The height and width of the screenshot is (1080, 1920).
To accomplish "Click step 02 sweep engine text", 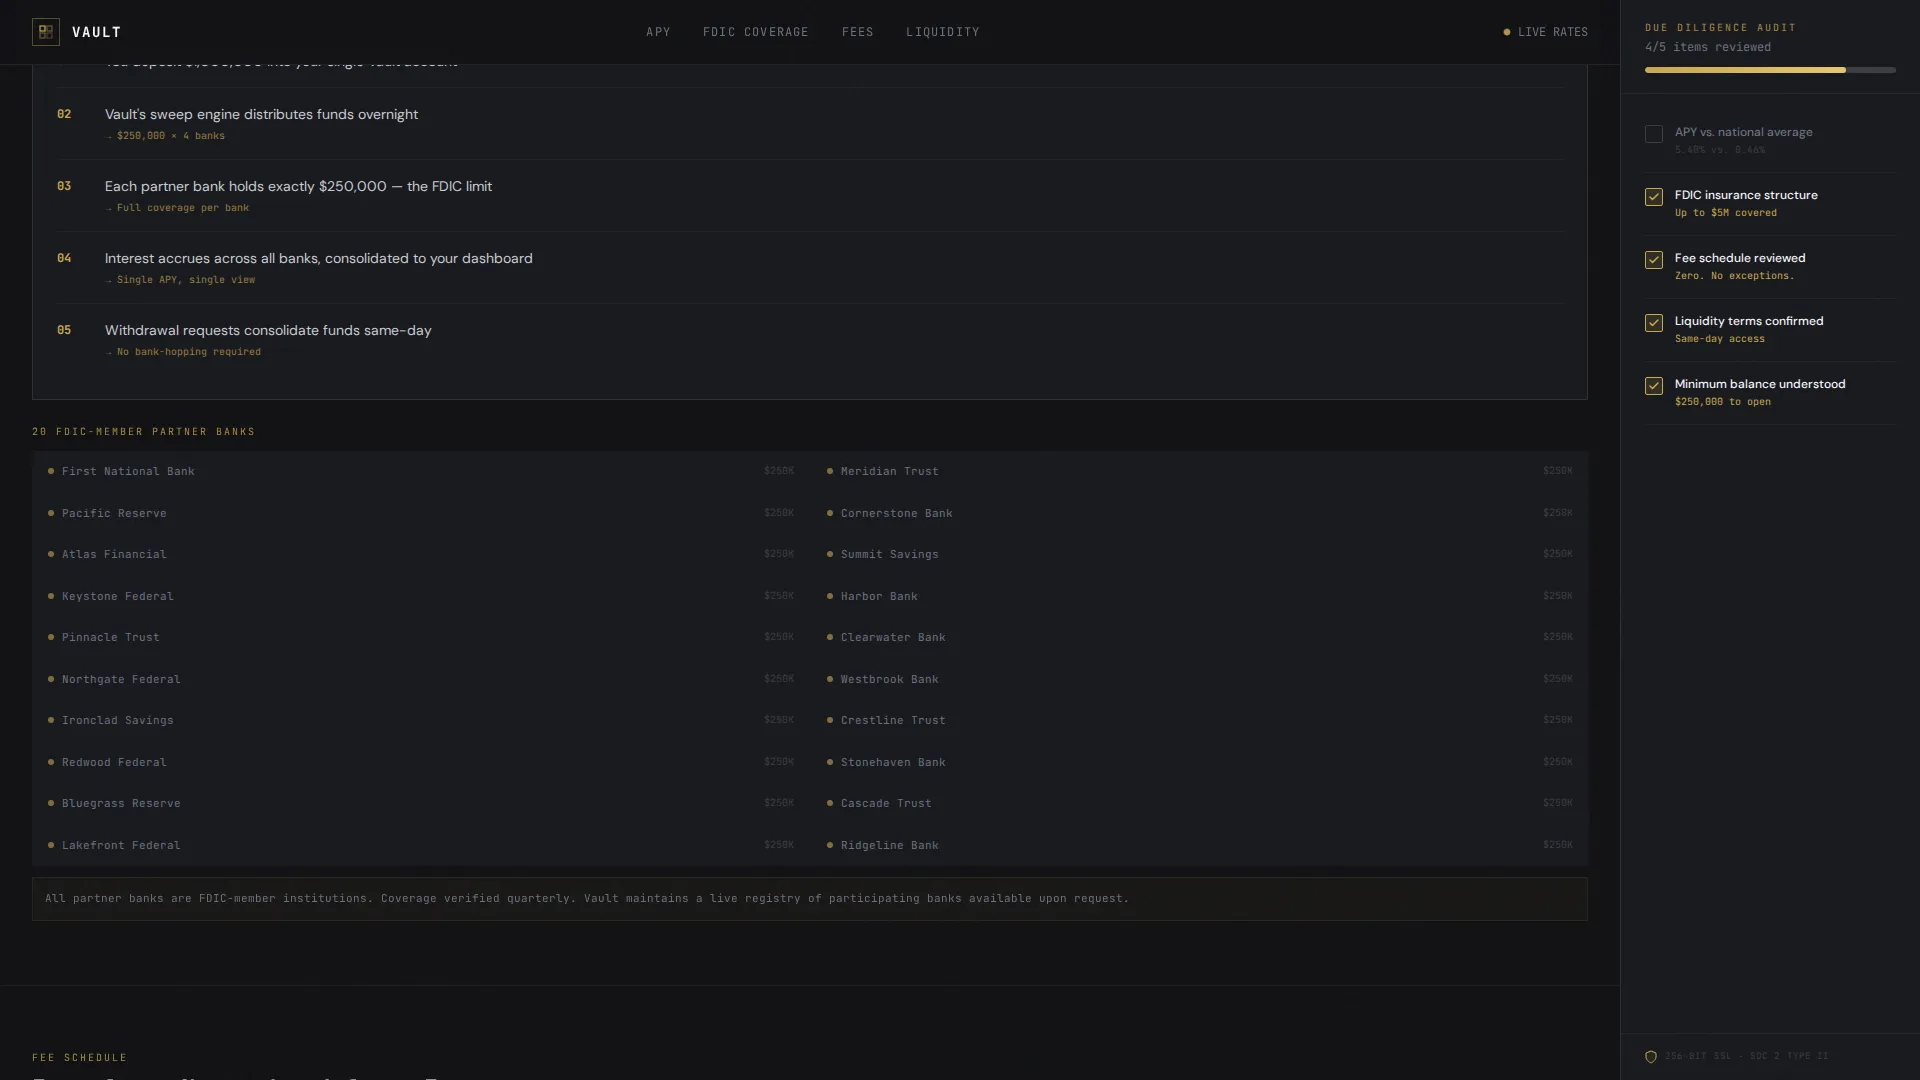I will pyautogui.click(x=261, y=114).
